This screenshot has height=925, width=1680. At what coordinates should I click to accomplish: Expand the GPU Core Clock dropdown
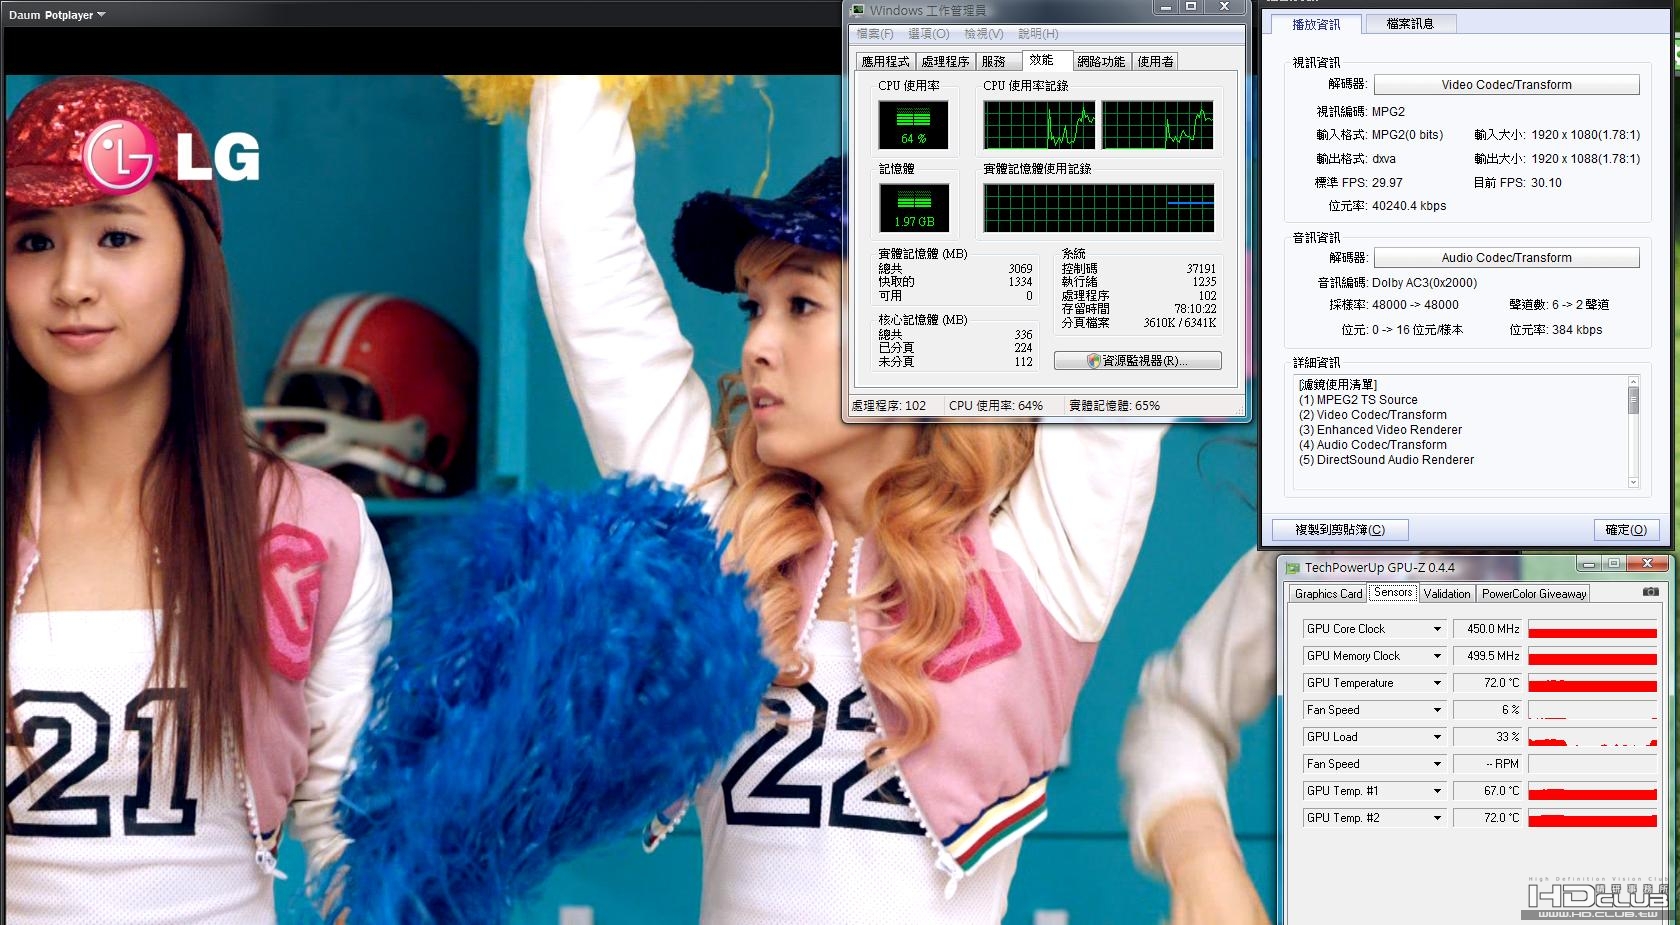(1437, 629)
